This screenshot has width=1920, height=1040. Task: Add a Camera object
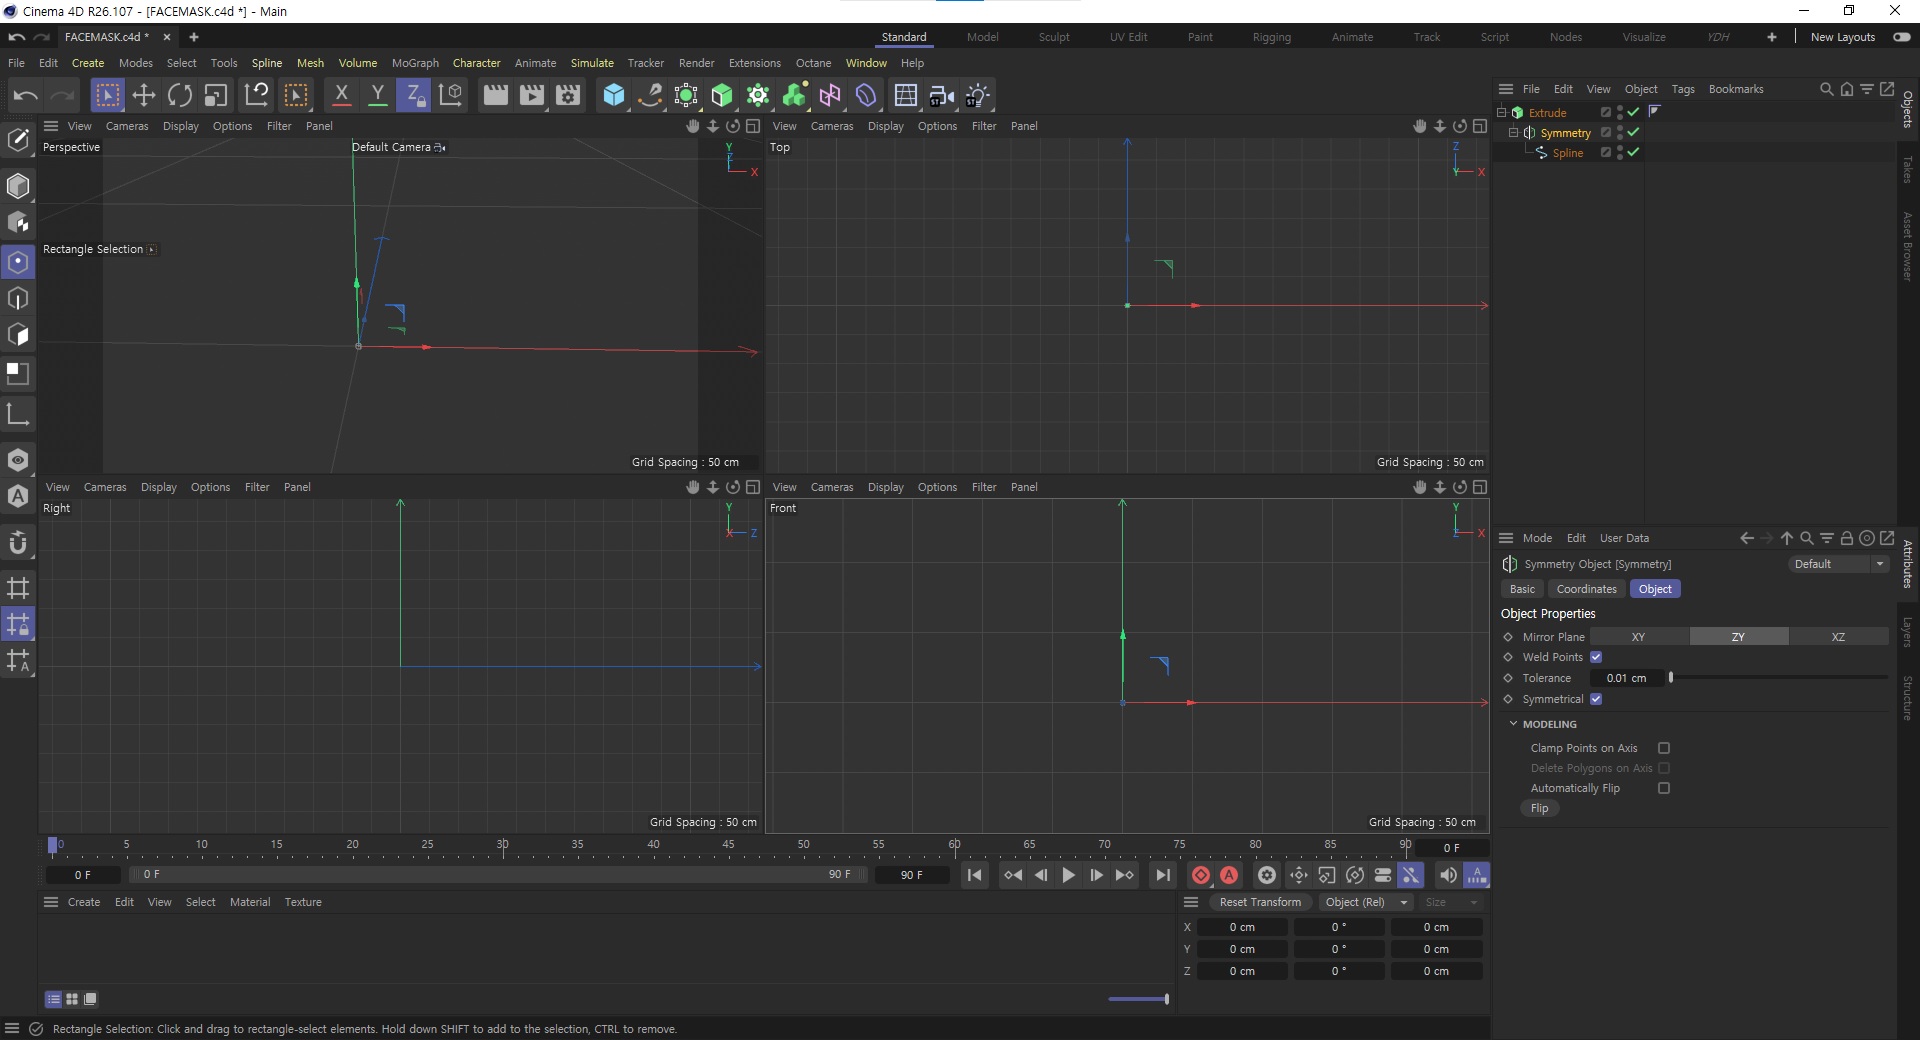tap(942, 95)
